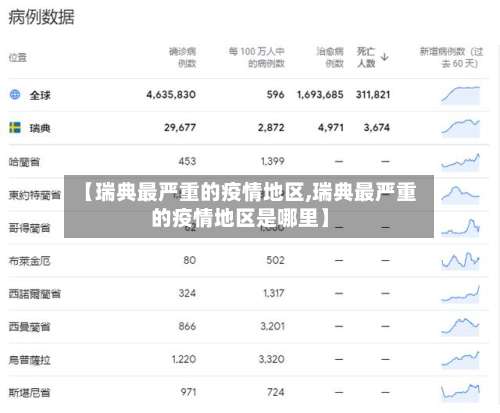Sort by the 确诊病例数 column header
The width and height of the screenshot is (500, 413).
point(182,57)
